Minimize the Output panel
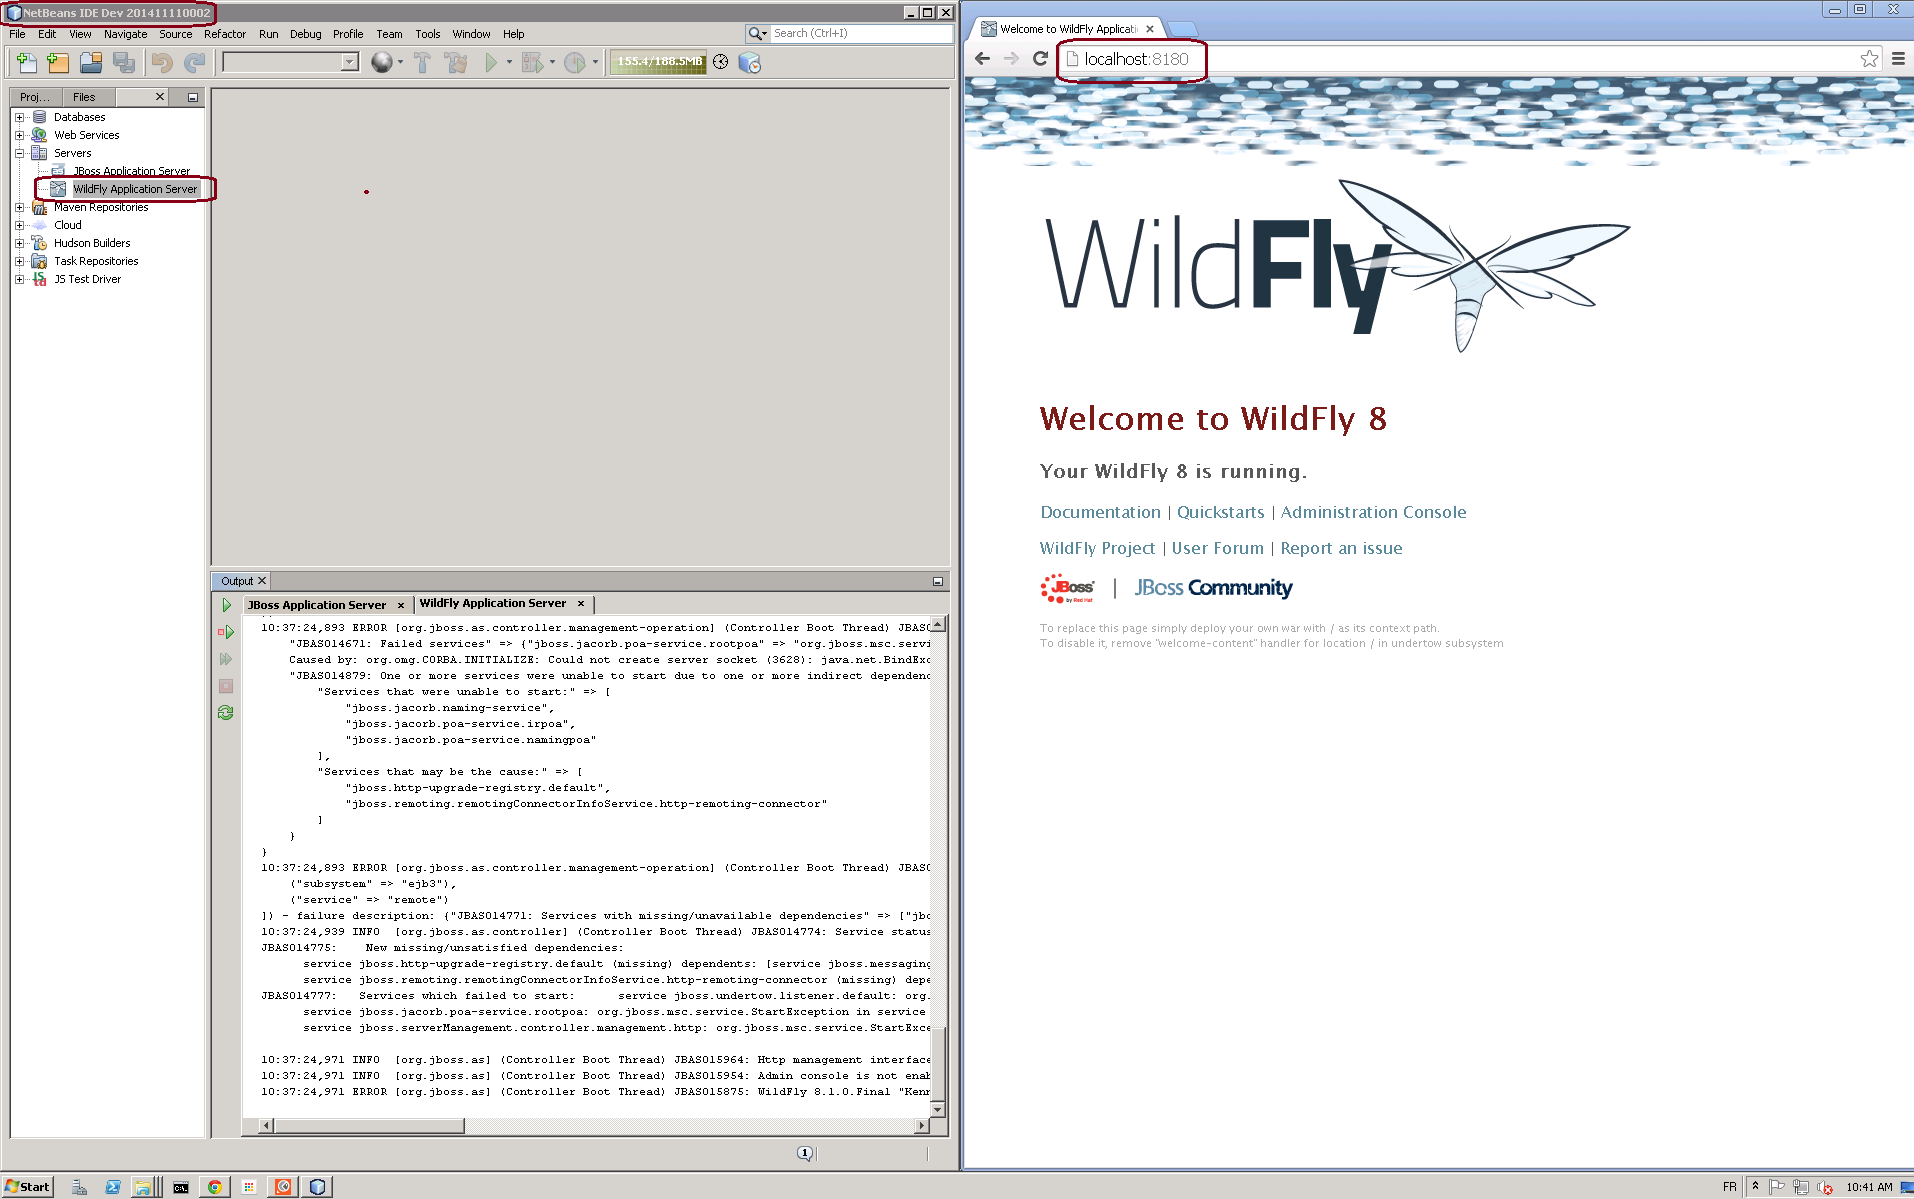 [x=938, y=581]
